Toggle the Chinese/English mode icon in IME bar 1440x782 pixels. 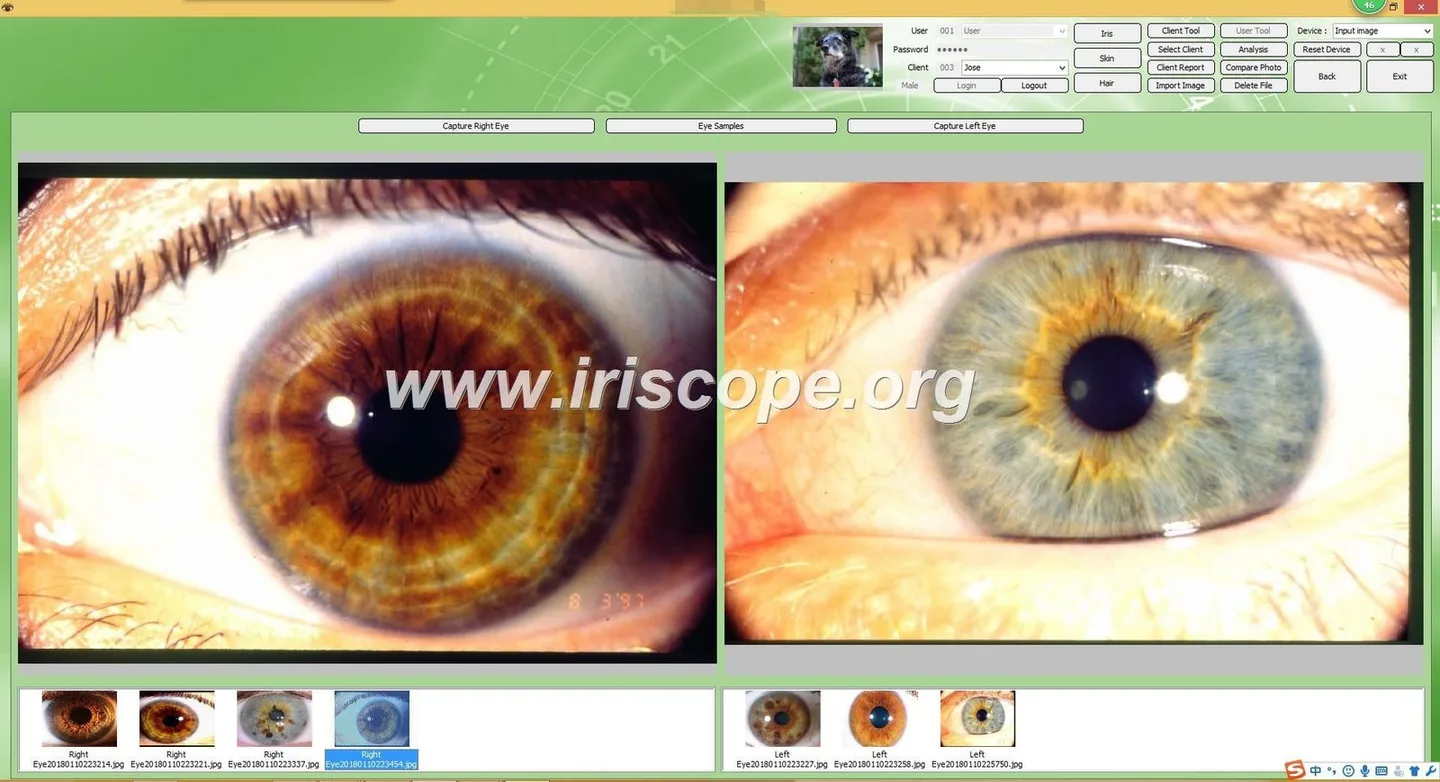tap(1315, 770)
